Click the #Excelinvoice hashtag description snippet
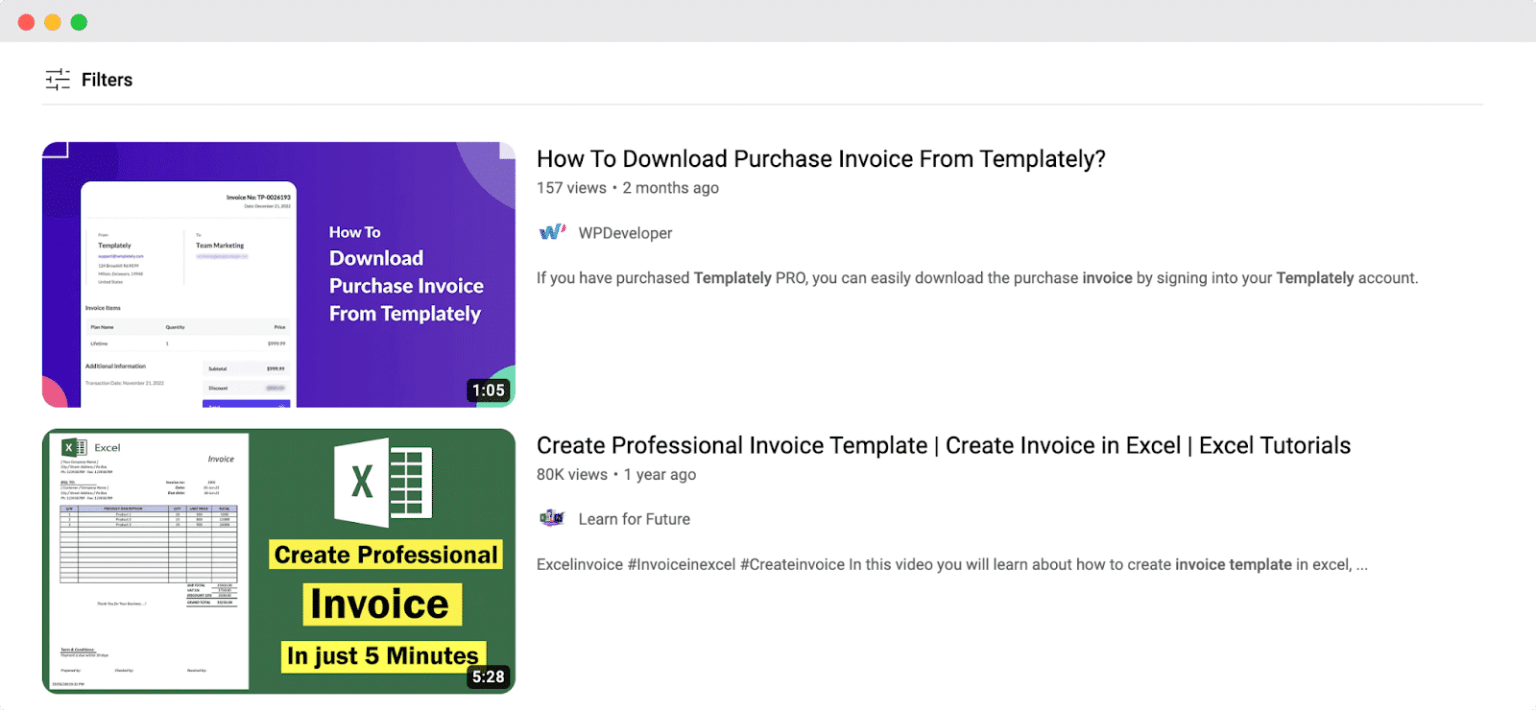Screen dimensions: 1536x710 pos(952,565)
